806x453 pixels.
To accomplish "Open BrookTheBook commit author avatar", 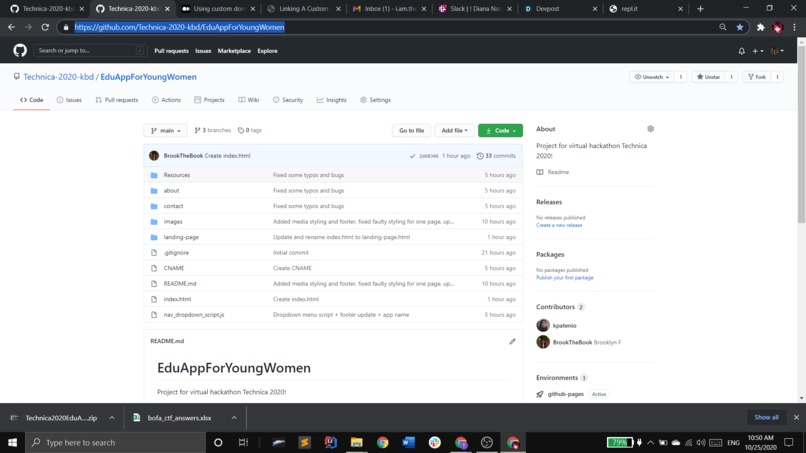I will pos(154,156).
